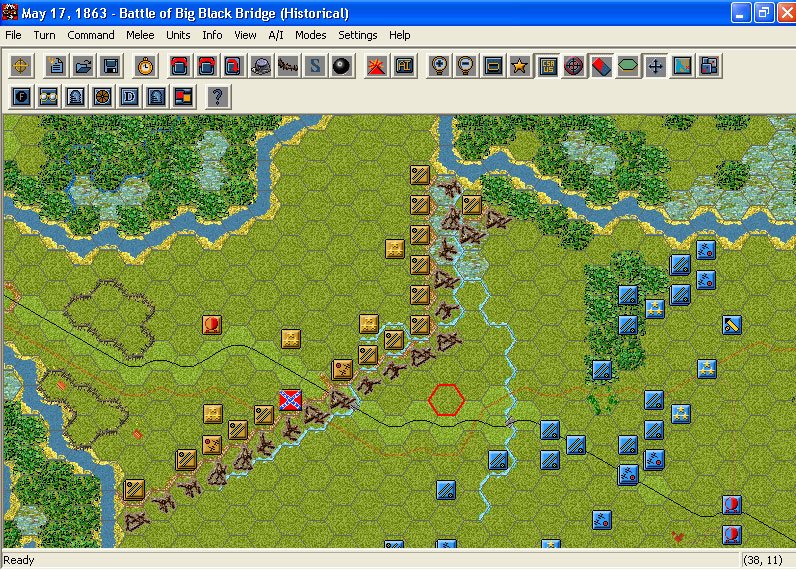Click the gold star objectives icon
The width and height of the screenshot is (796, 570).
click(519, 67)
